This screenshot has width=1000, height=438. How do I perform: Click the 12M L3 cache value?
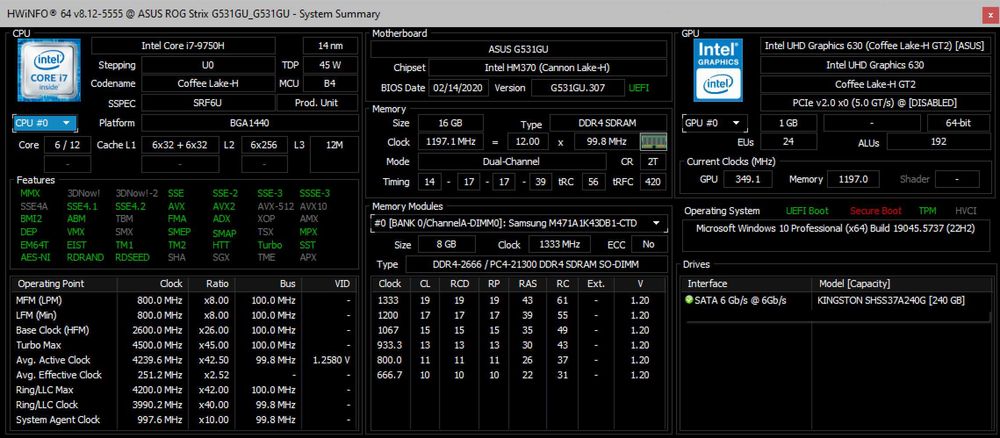pos(334,145)
